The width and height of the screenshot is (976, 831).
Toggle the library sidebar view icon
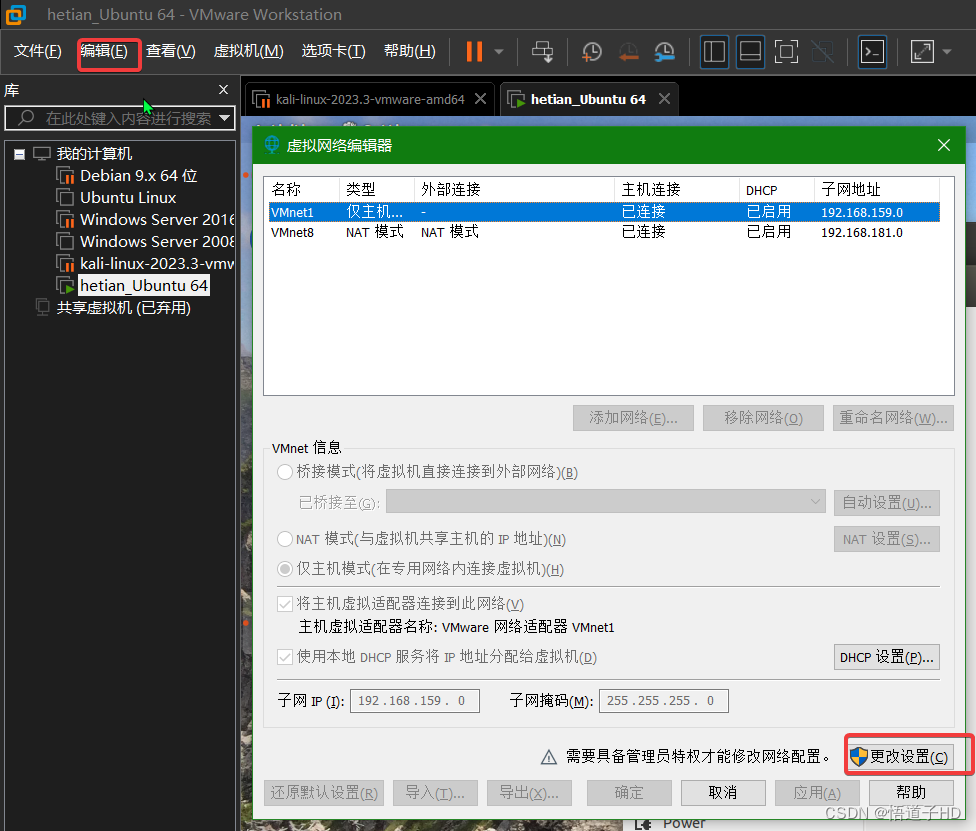[714, 52]
